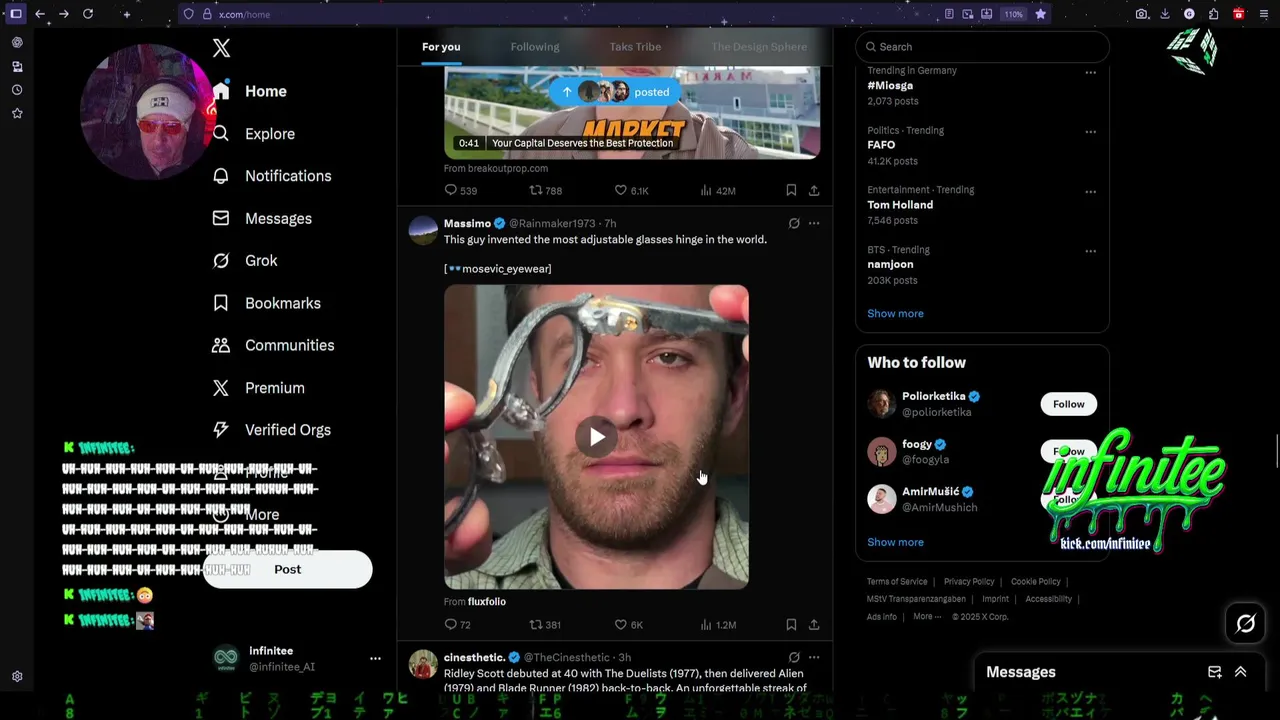This screenshot has width=1280, height=720.
Task: Open more options for Tom Holland trend
Action: [x=1090, y=191]
